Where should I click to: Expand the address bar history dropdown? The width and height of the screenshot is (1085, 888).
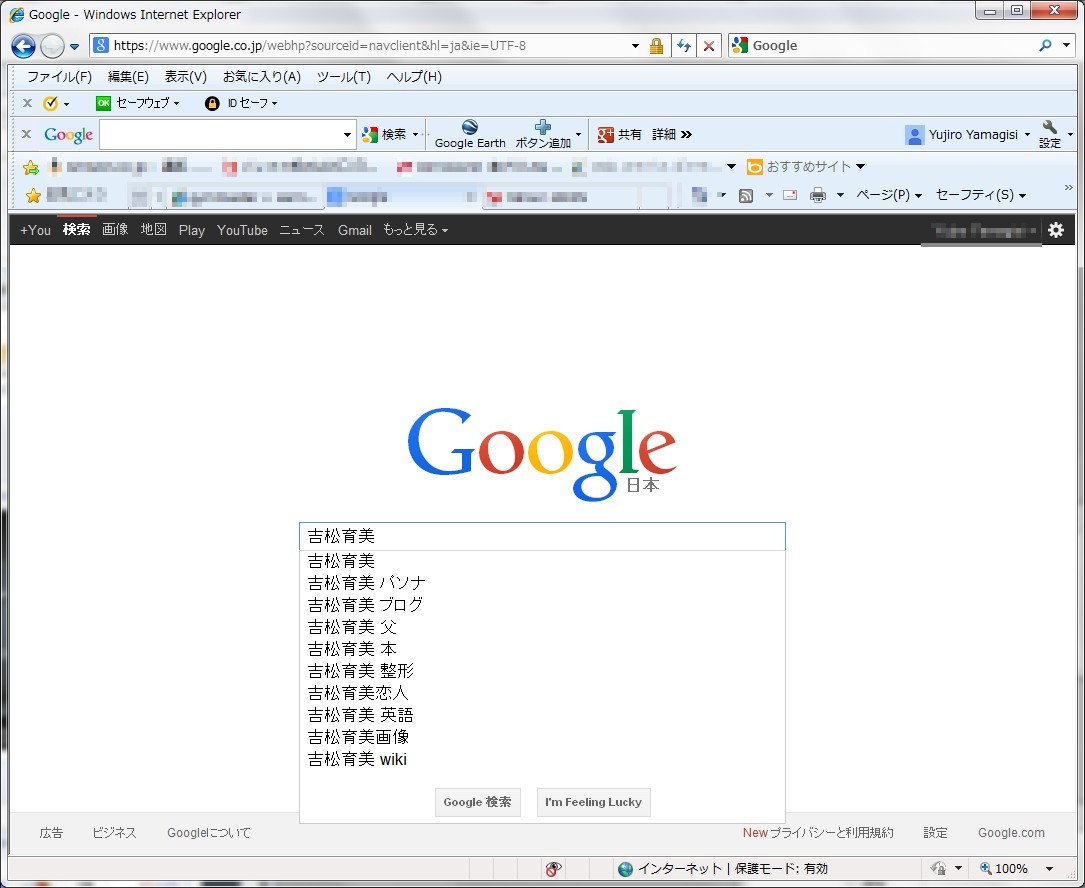[635, 46]
